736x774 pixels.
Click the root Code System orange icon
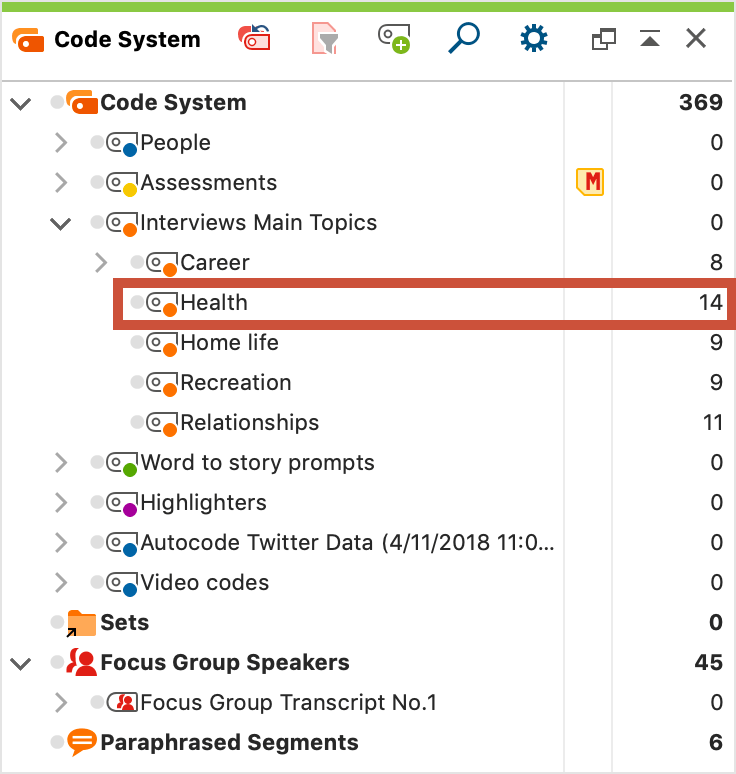coord(81,102)
